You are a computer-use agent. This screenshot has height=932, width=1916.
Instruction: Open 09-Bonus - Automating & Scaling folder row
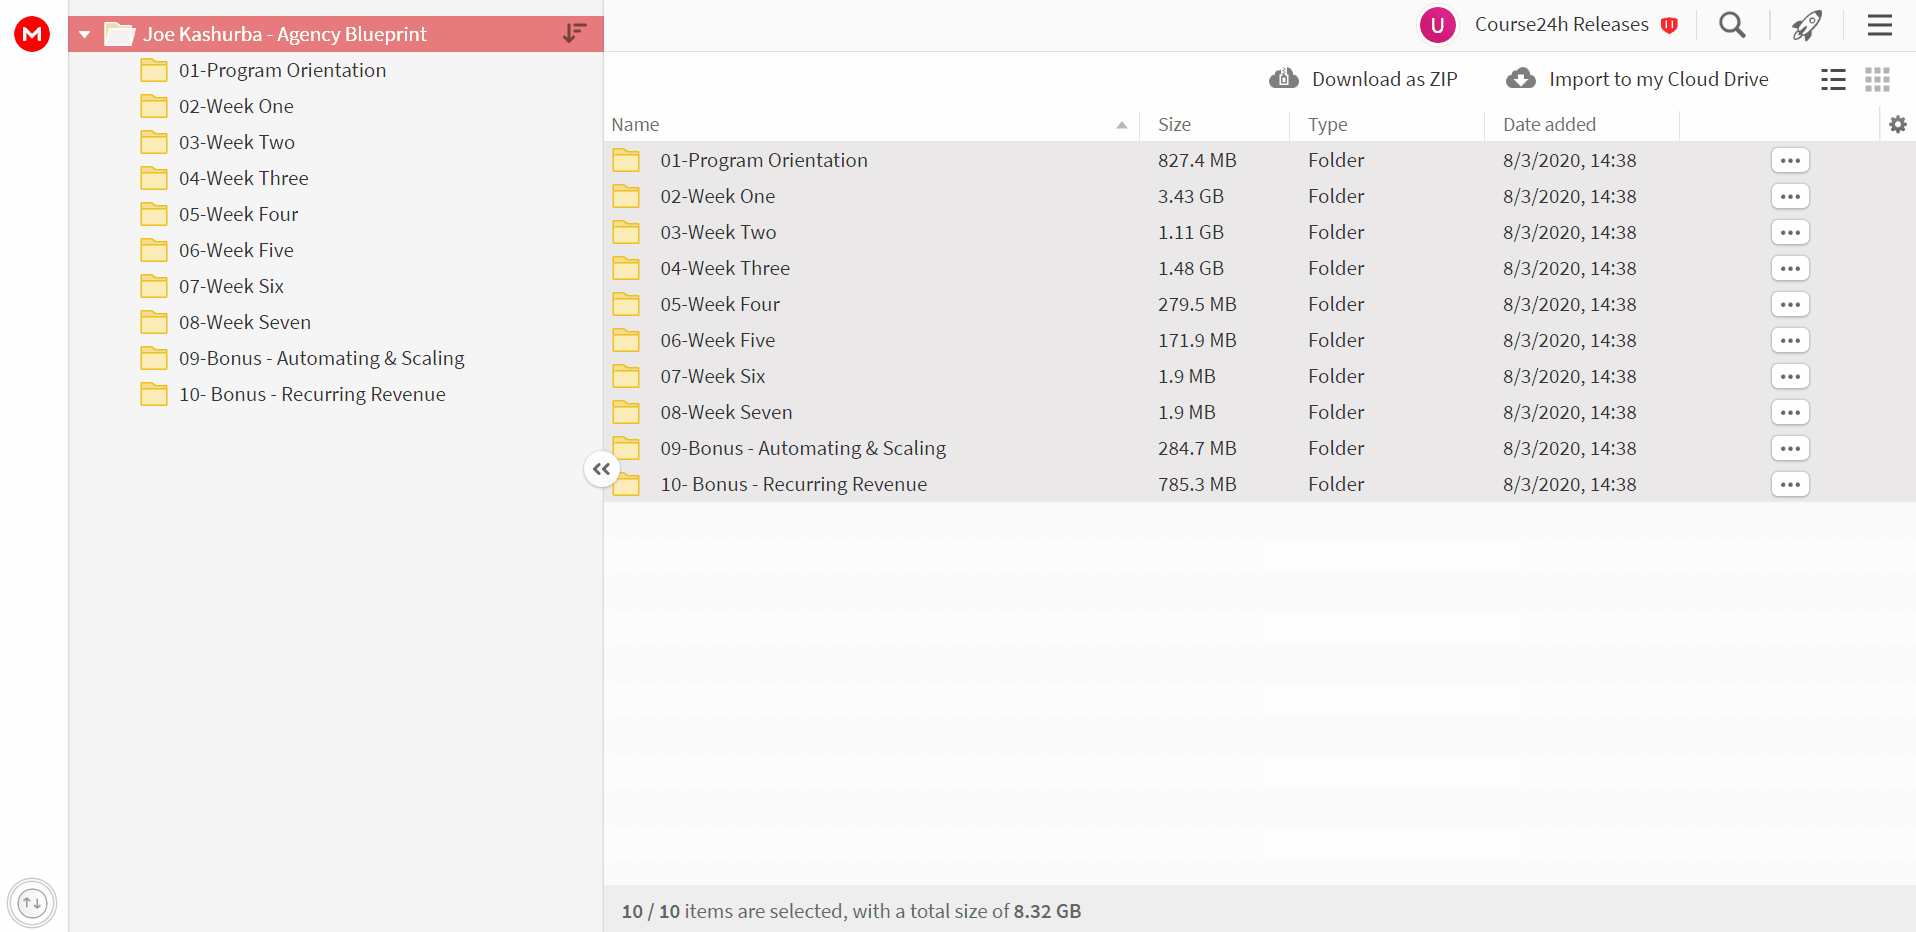click(x=1260, y=448)
